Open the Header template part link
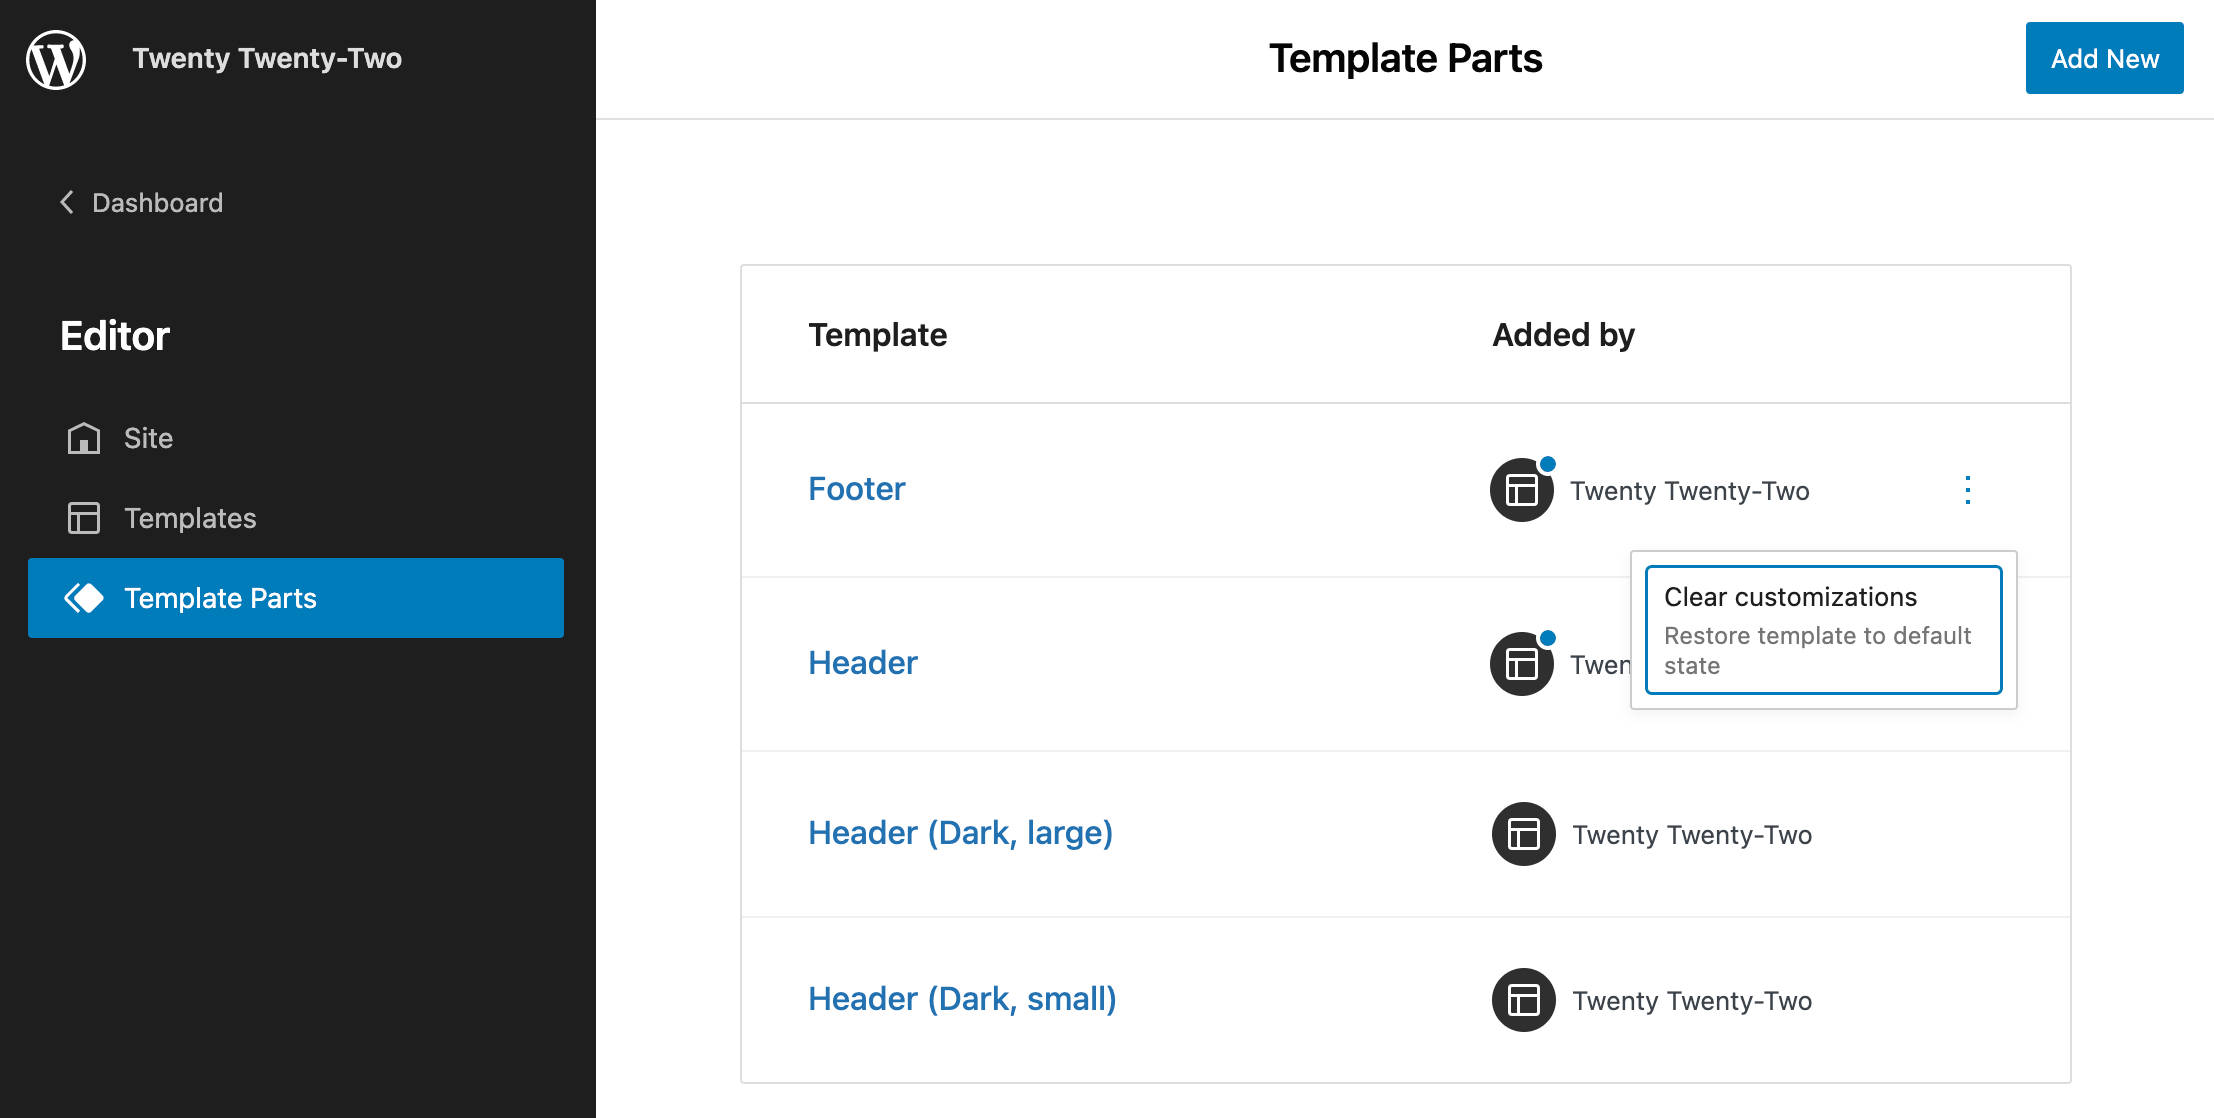 [861, 660]
